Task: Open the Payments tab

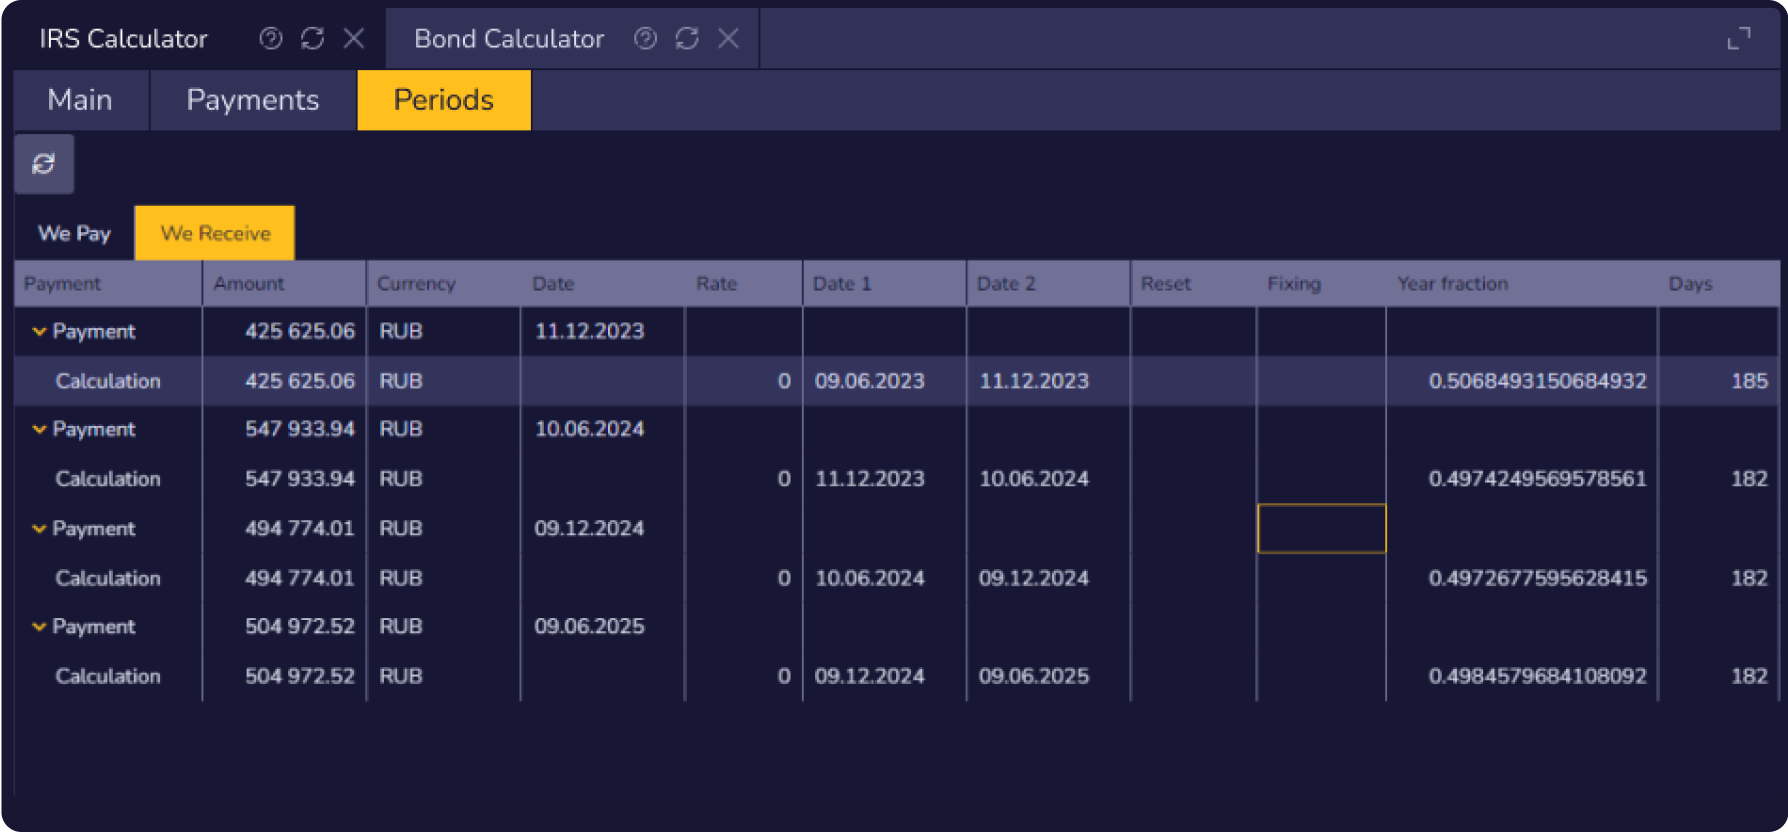Action: click(252, 100)
